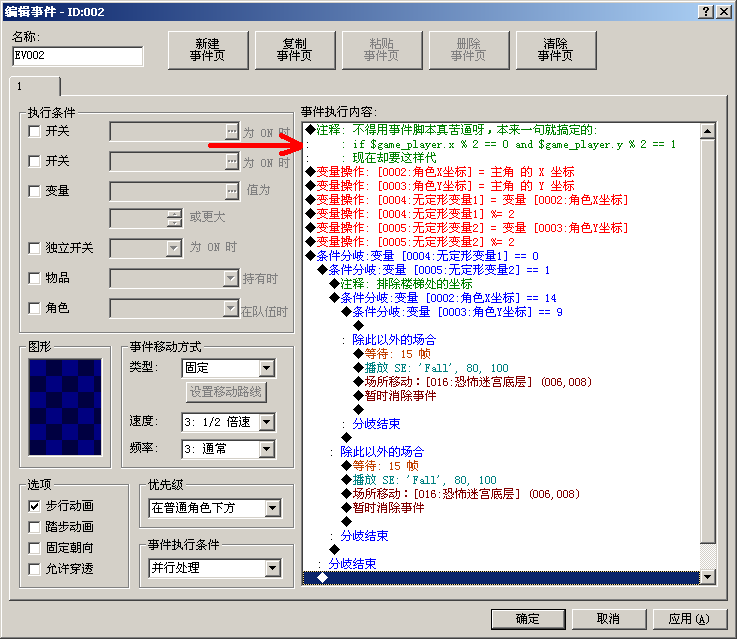This screenshot has height=639, width=737.
Task: Click 确定 button
Action: pos(528,619)
